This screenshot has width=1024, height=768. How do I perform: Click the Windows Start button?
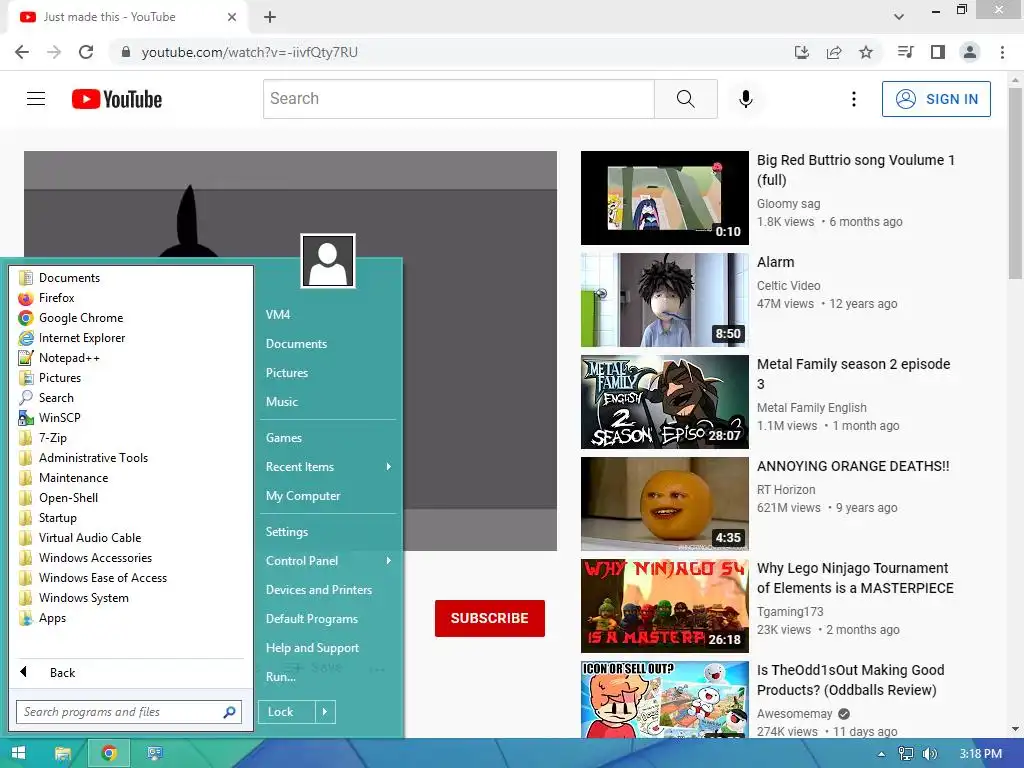tap(18, 754)
